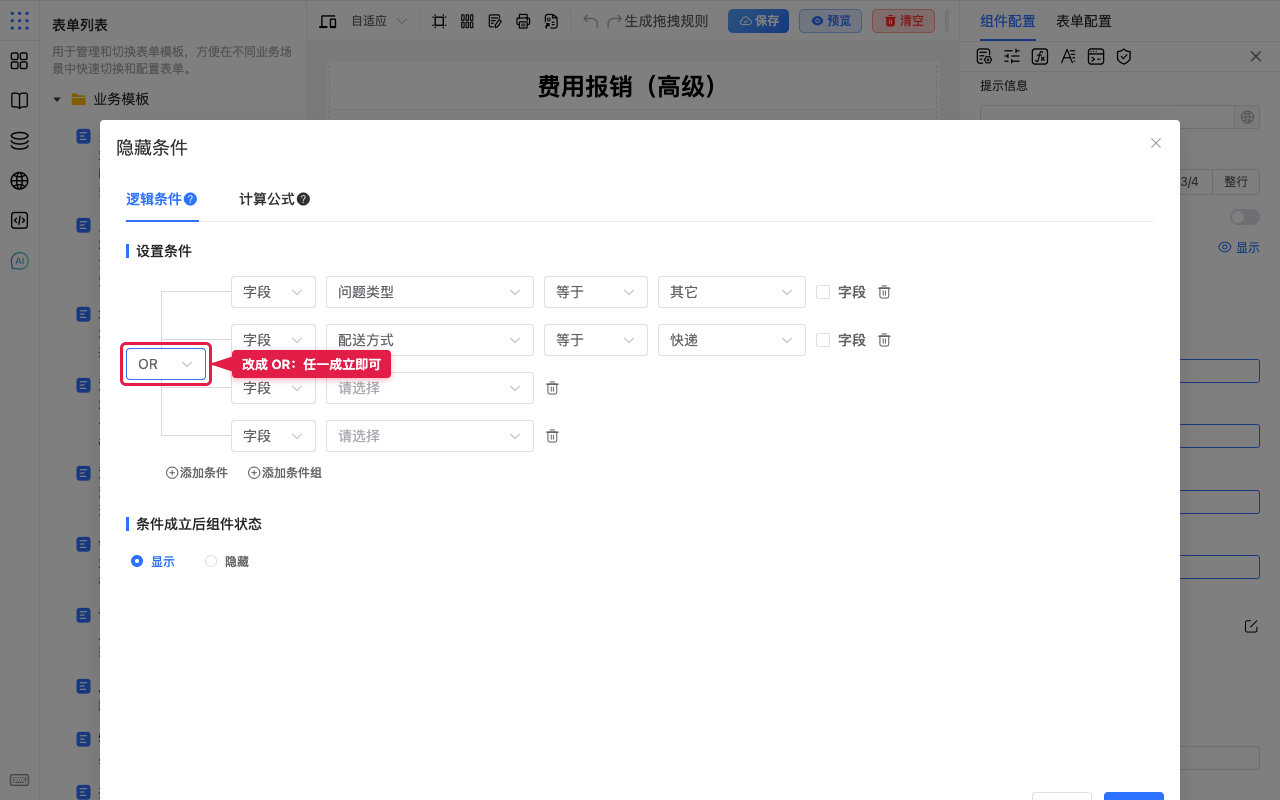Click 添加条件组 to add a condition group
Image resolution: width=1280 pixels, height=800 pixels.
[x=285, y=473]
